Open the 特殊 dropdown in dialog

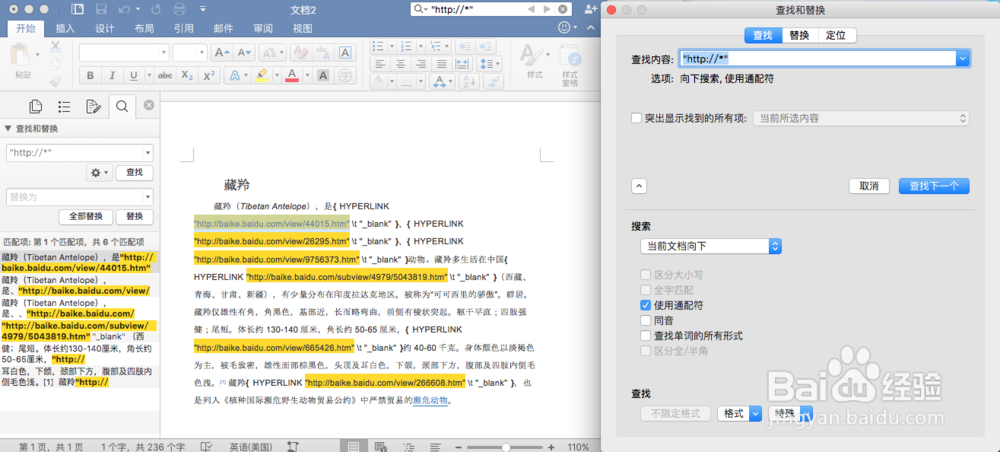tap(791, 414)
